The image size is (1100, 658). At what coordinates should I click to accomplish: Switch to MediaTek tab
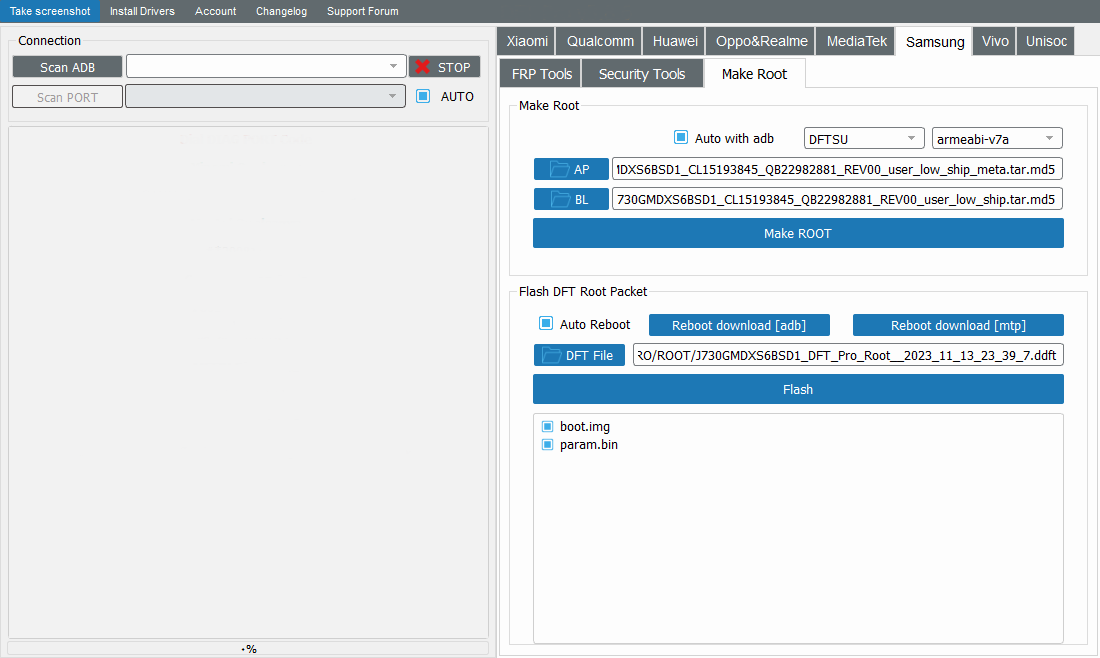point(857,41)
